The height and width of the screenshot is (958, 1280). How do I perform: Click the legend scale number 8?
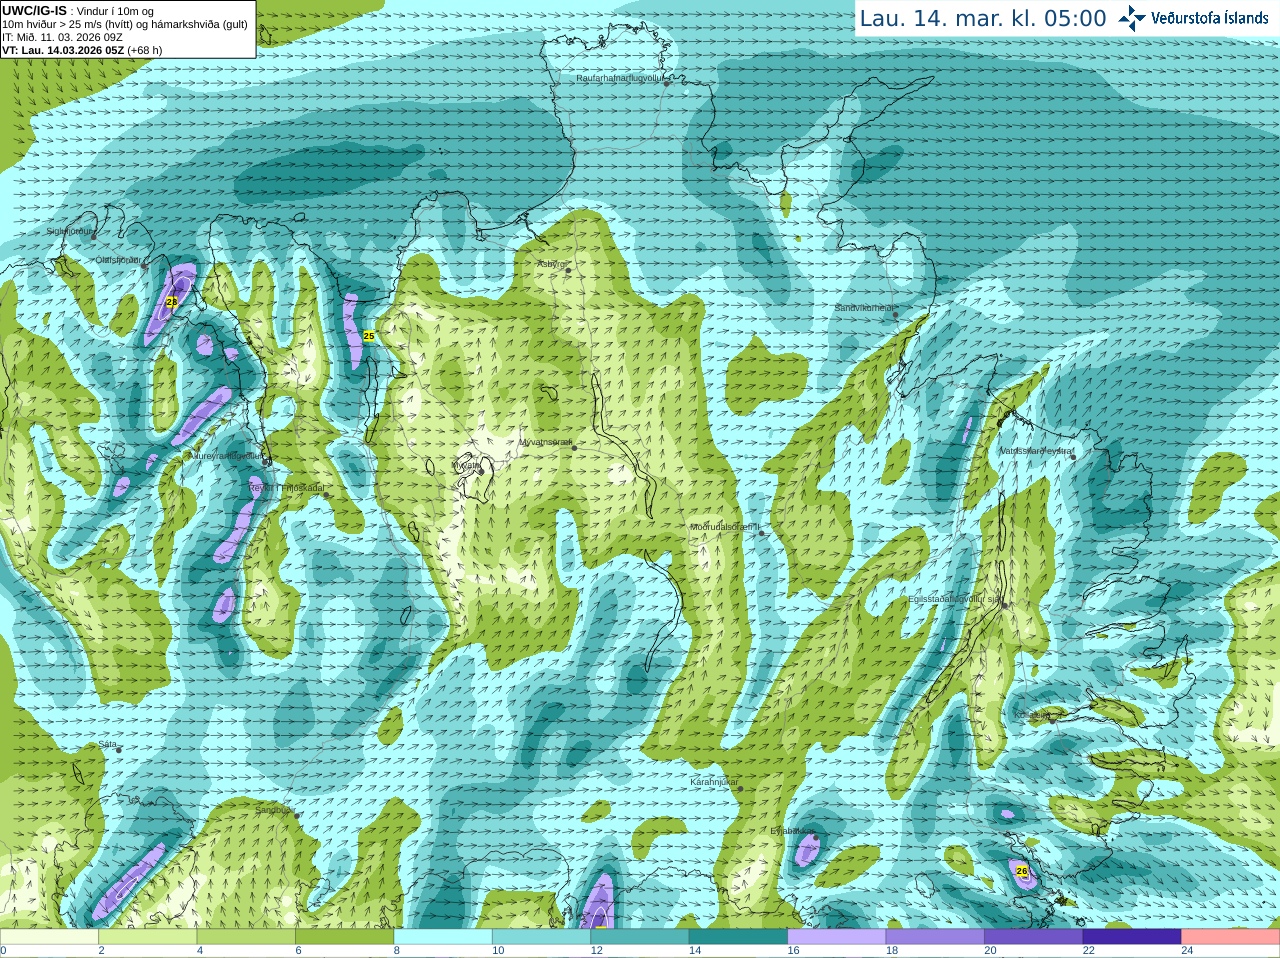pos(397,951)
